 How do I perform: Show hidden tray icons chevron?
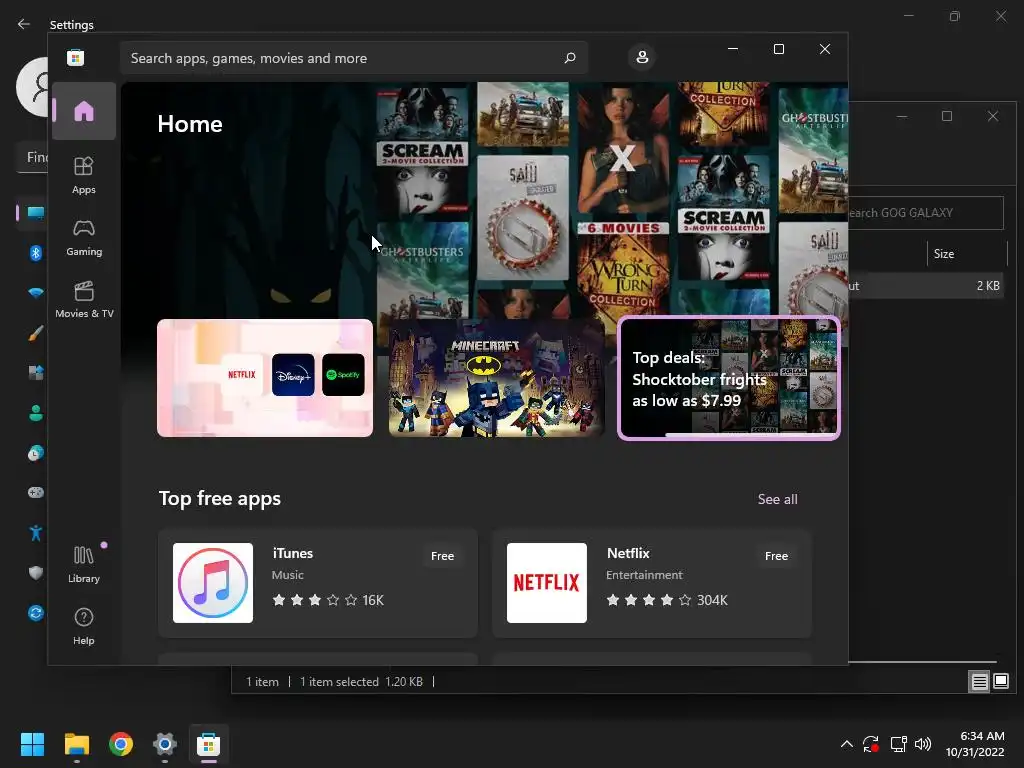pos(846,744)
